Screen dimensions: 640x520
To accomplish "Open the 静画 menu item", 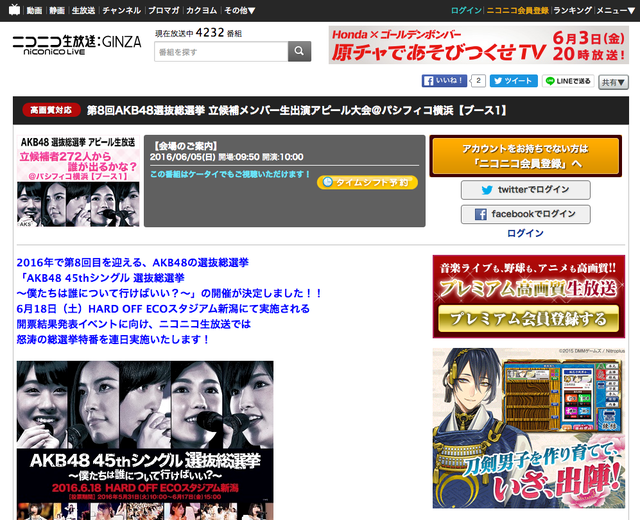I will coord(57,11).
